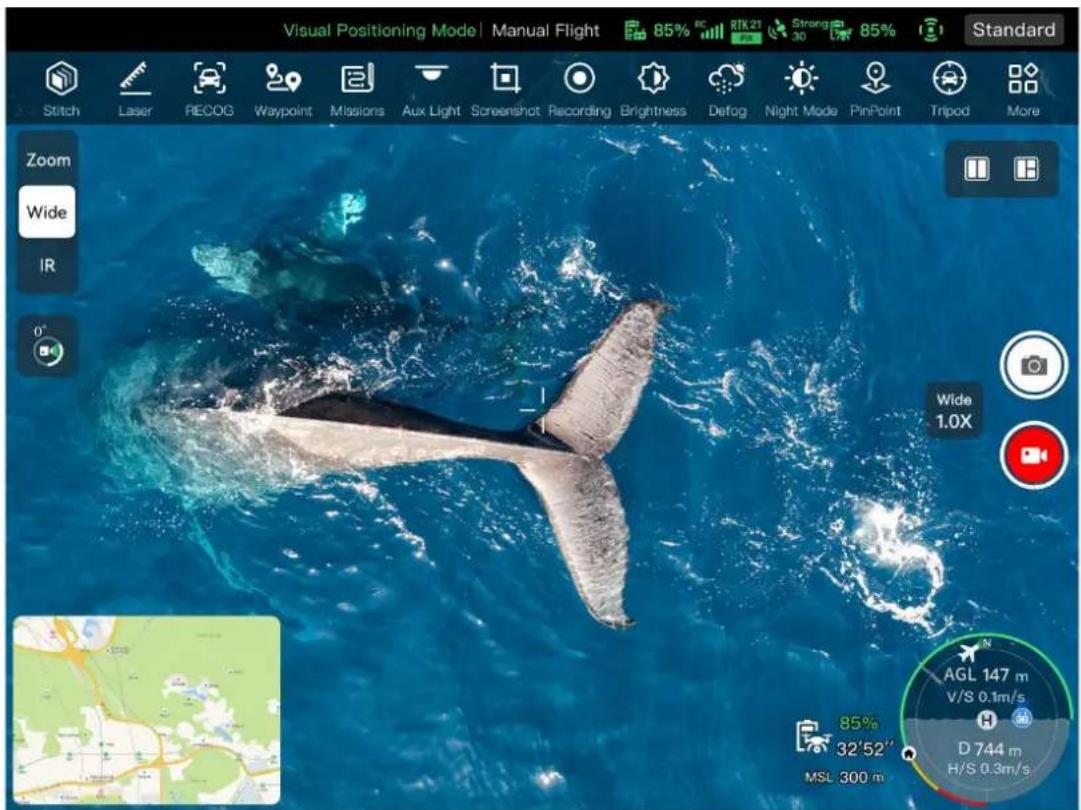Change the Standard flight mode
The width and height of the screenshot is (1081, 810).
(1013, 30)
